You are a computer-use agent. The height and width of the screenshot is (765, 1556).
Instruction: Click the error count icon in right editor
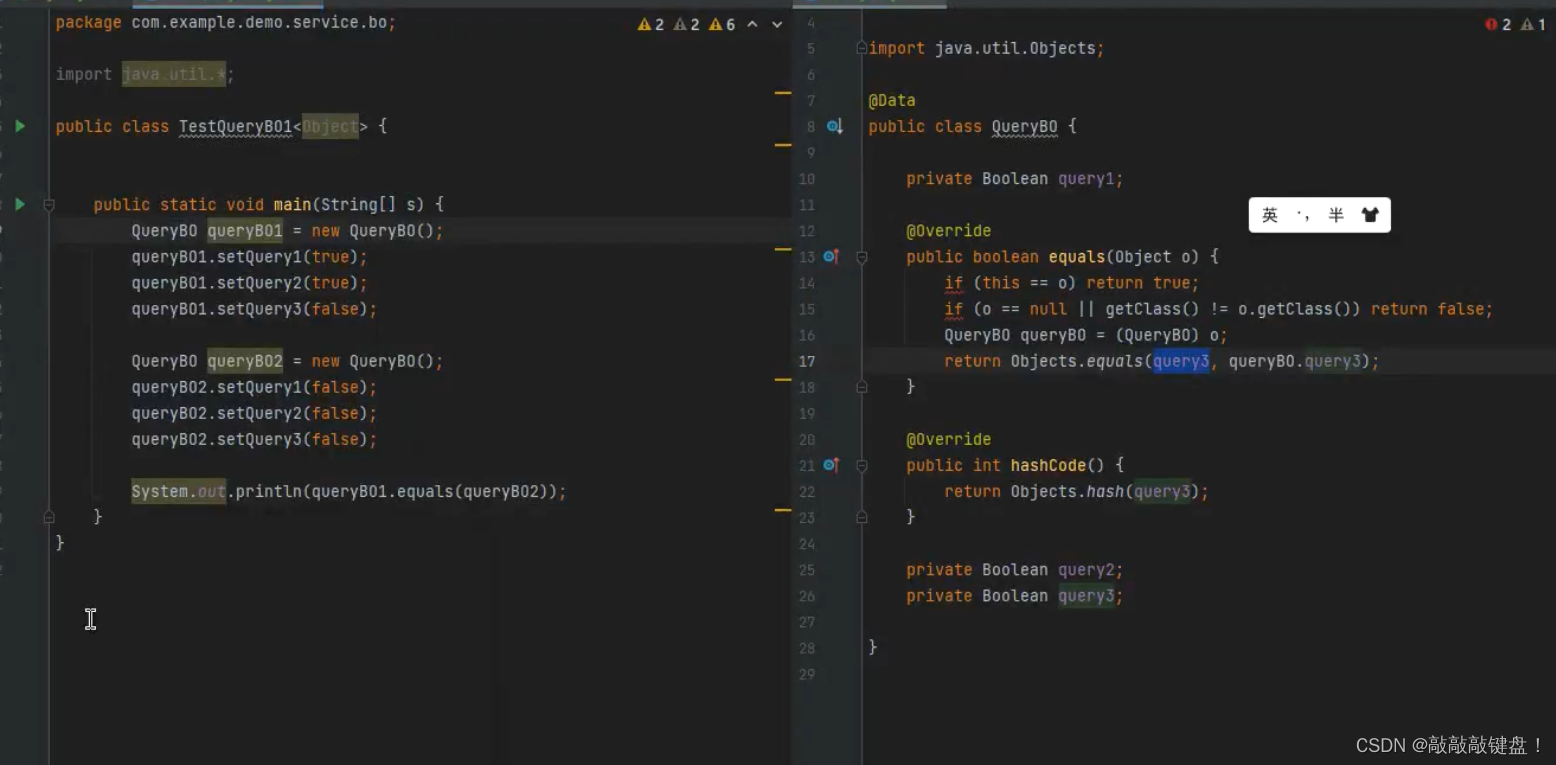click(1491, 24)
